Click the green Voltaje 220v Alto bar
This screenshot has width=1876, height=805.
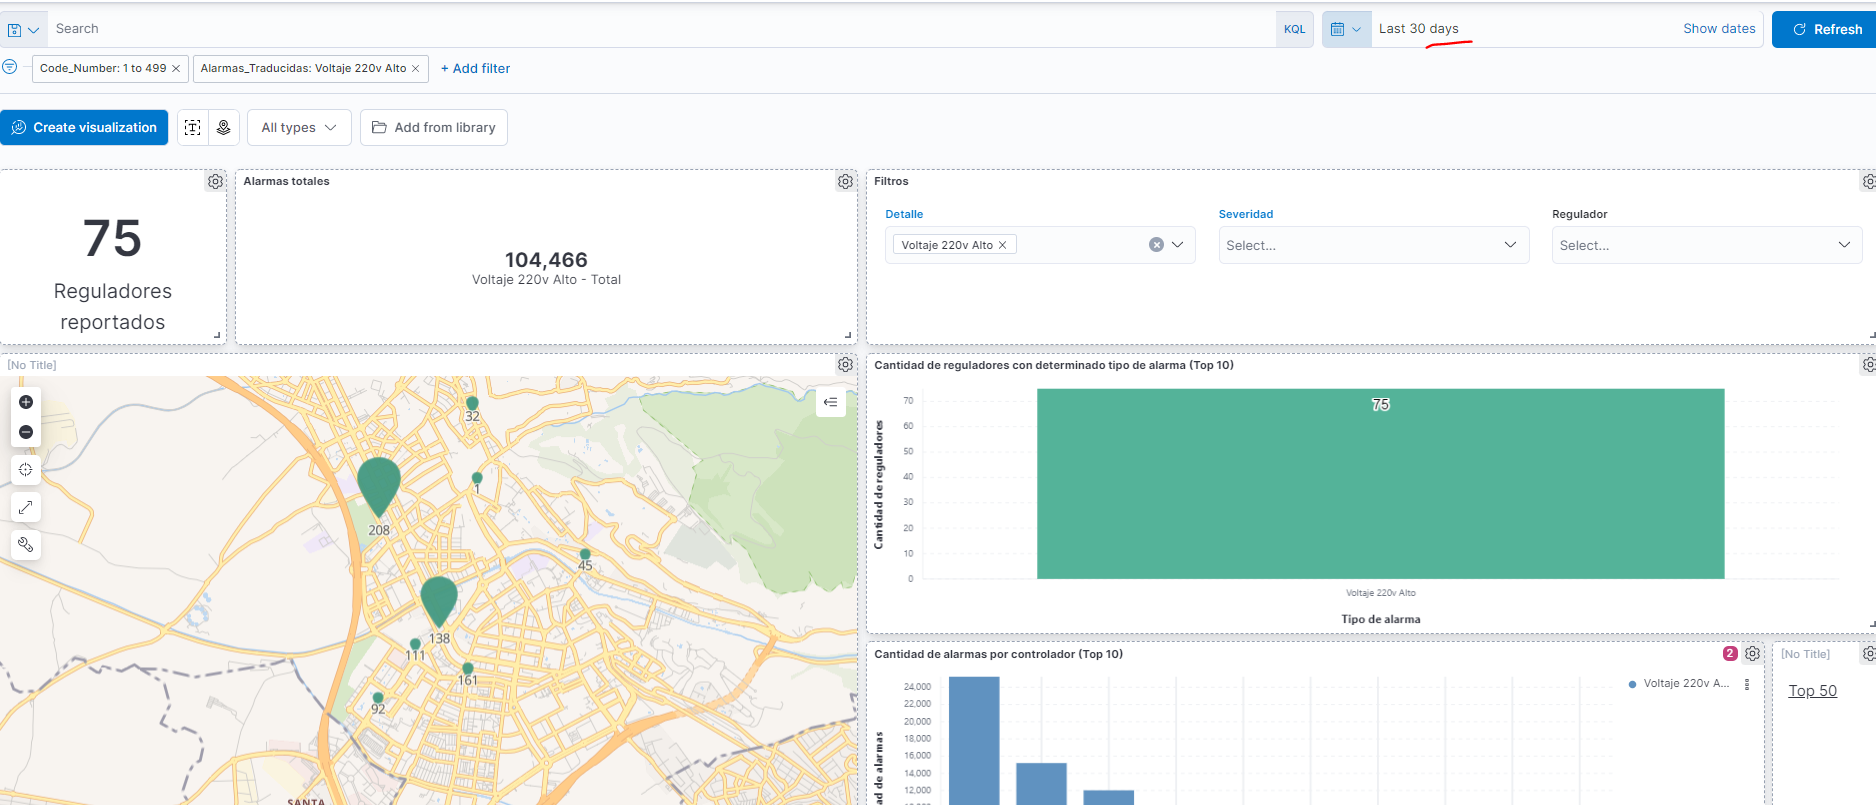[1380, 484]
